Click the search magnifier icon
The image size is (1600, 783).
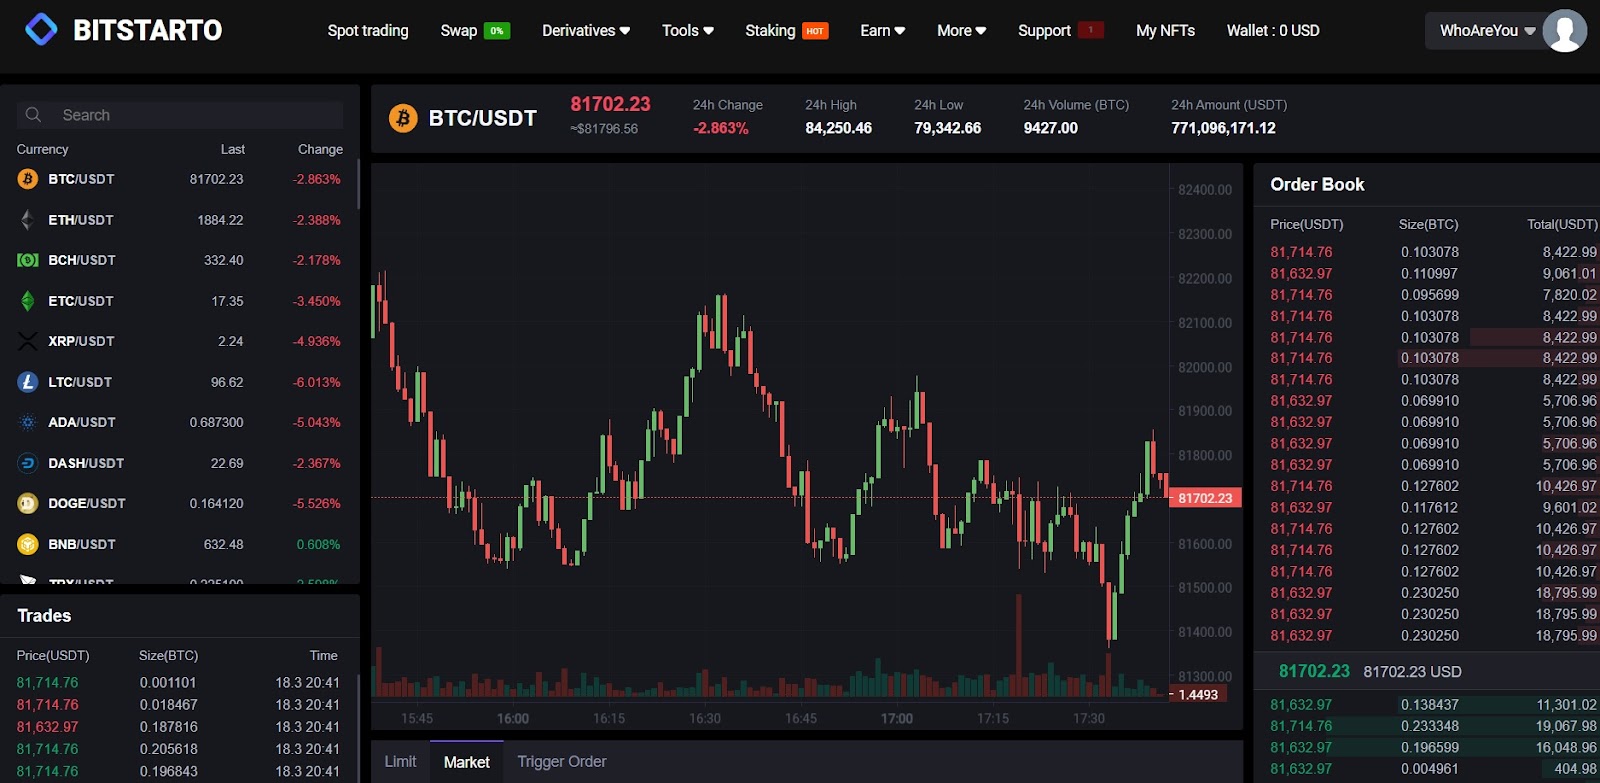click(x=33, y=115)
